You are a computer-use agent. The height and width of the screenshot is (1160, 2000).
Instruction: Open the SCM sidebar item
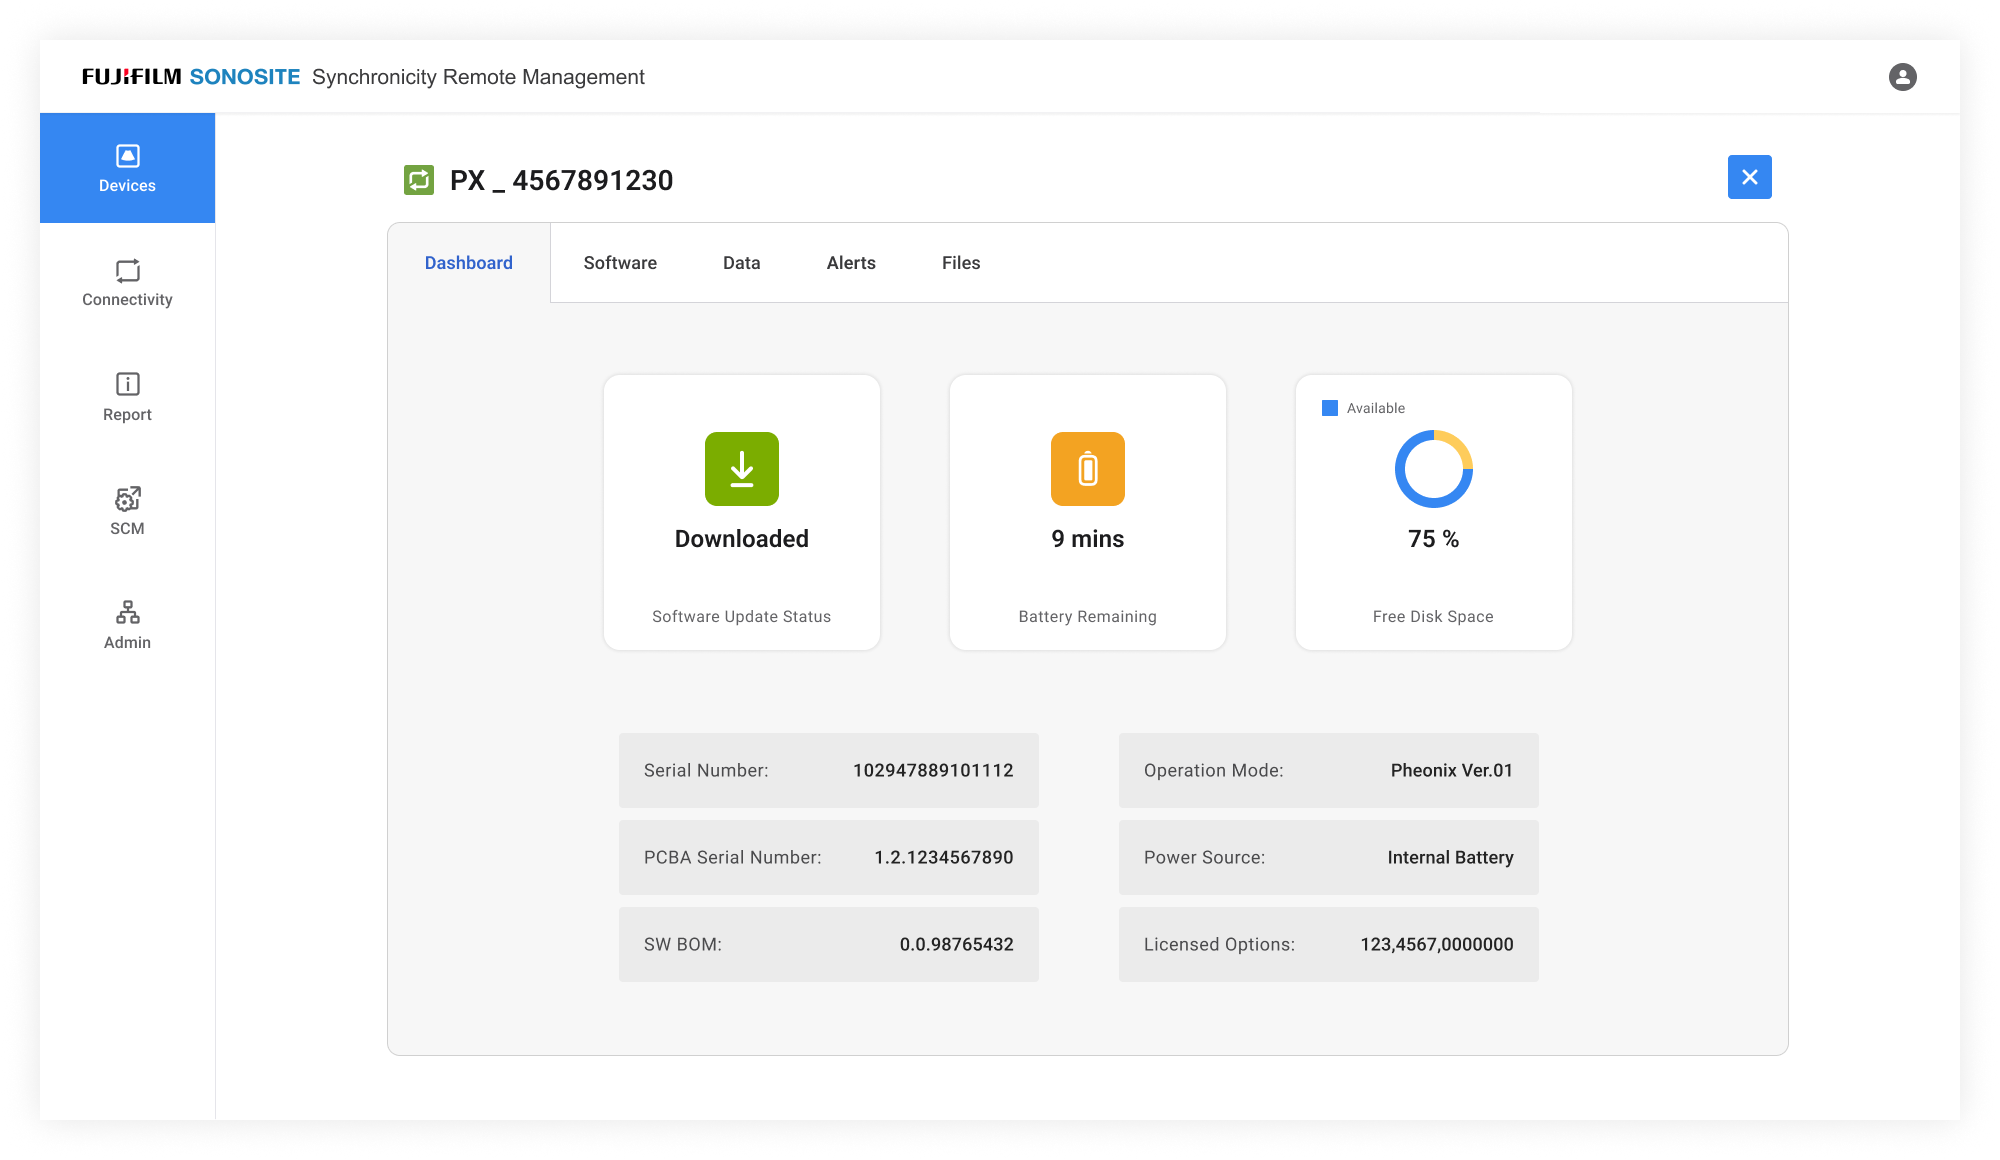127,499
